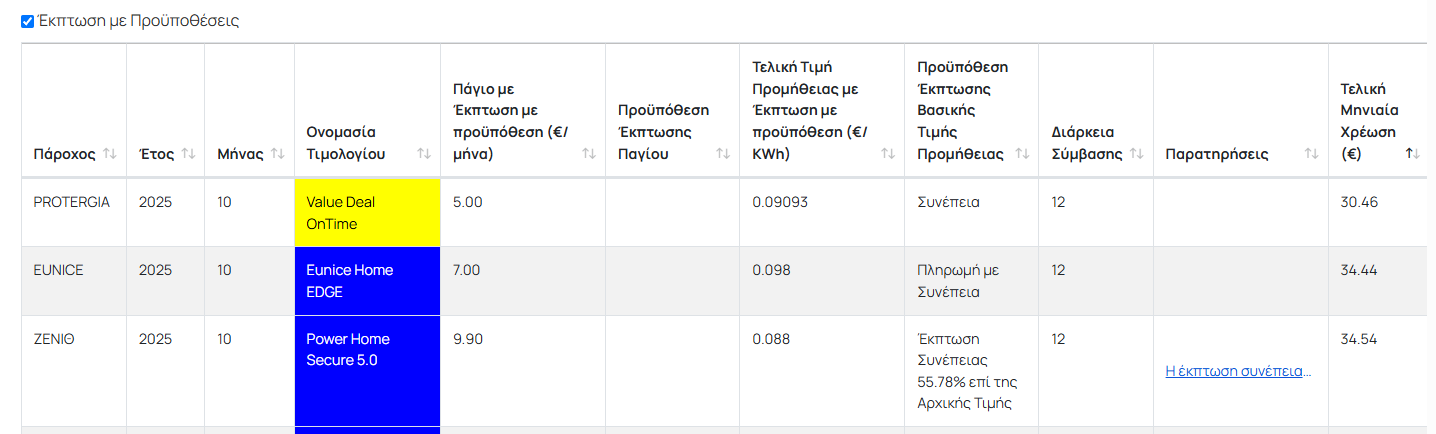Click the EUNICE provider cell

click(59, 270)
